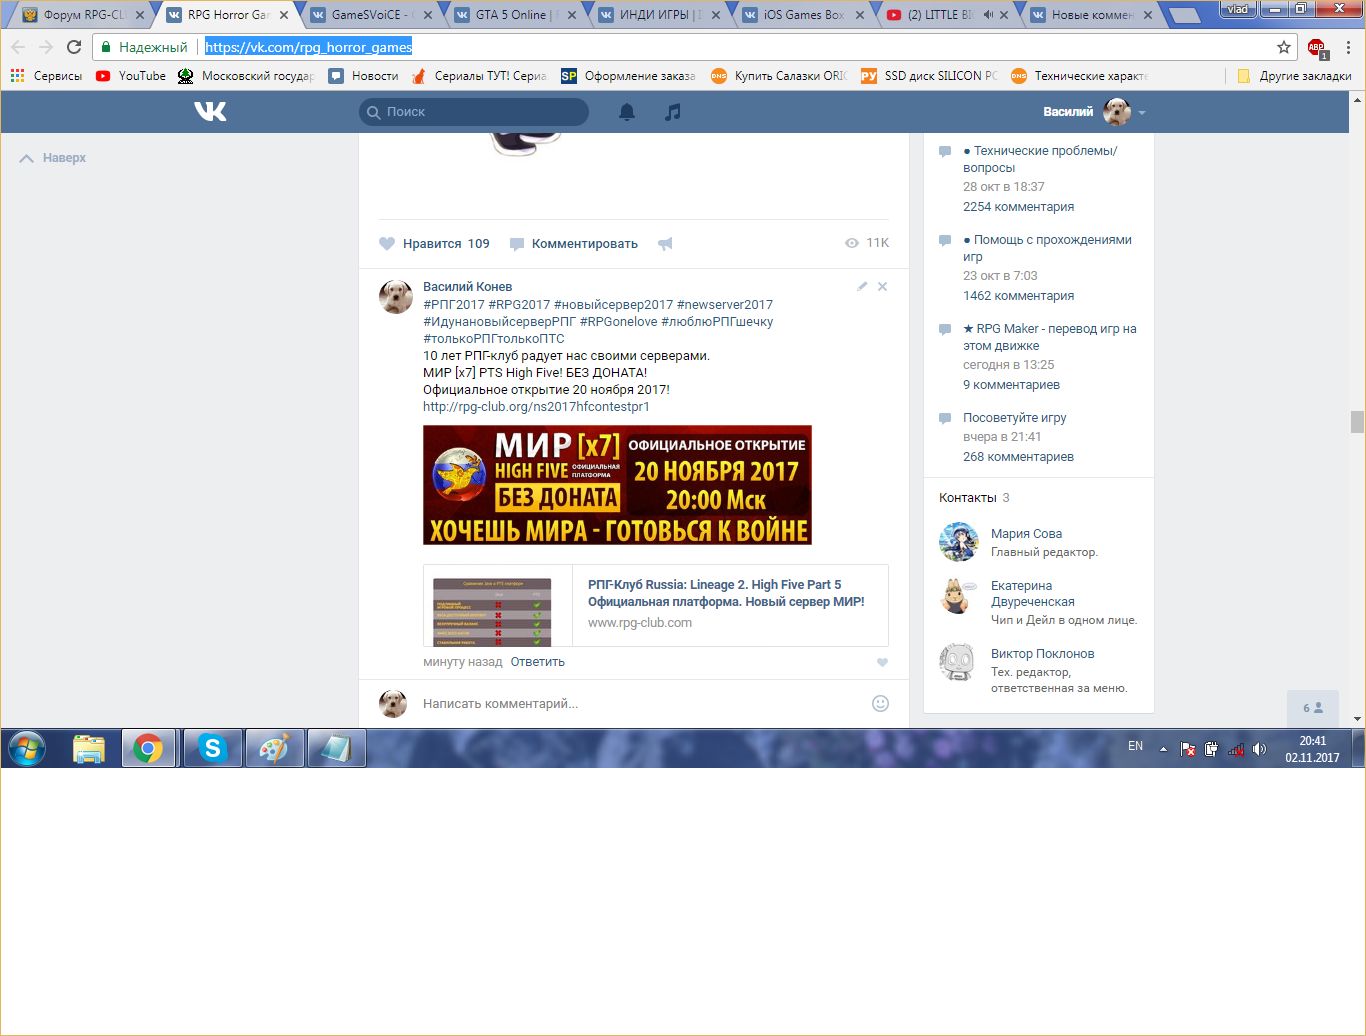Open the Новости bookmark
The image size is (1366, 1036).
364,76
